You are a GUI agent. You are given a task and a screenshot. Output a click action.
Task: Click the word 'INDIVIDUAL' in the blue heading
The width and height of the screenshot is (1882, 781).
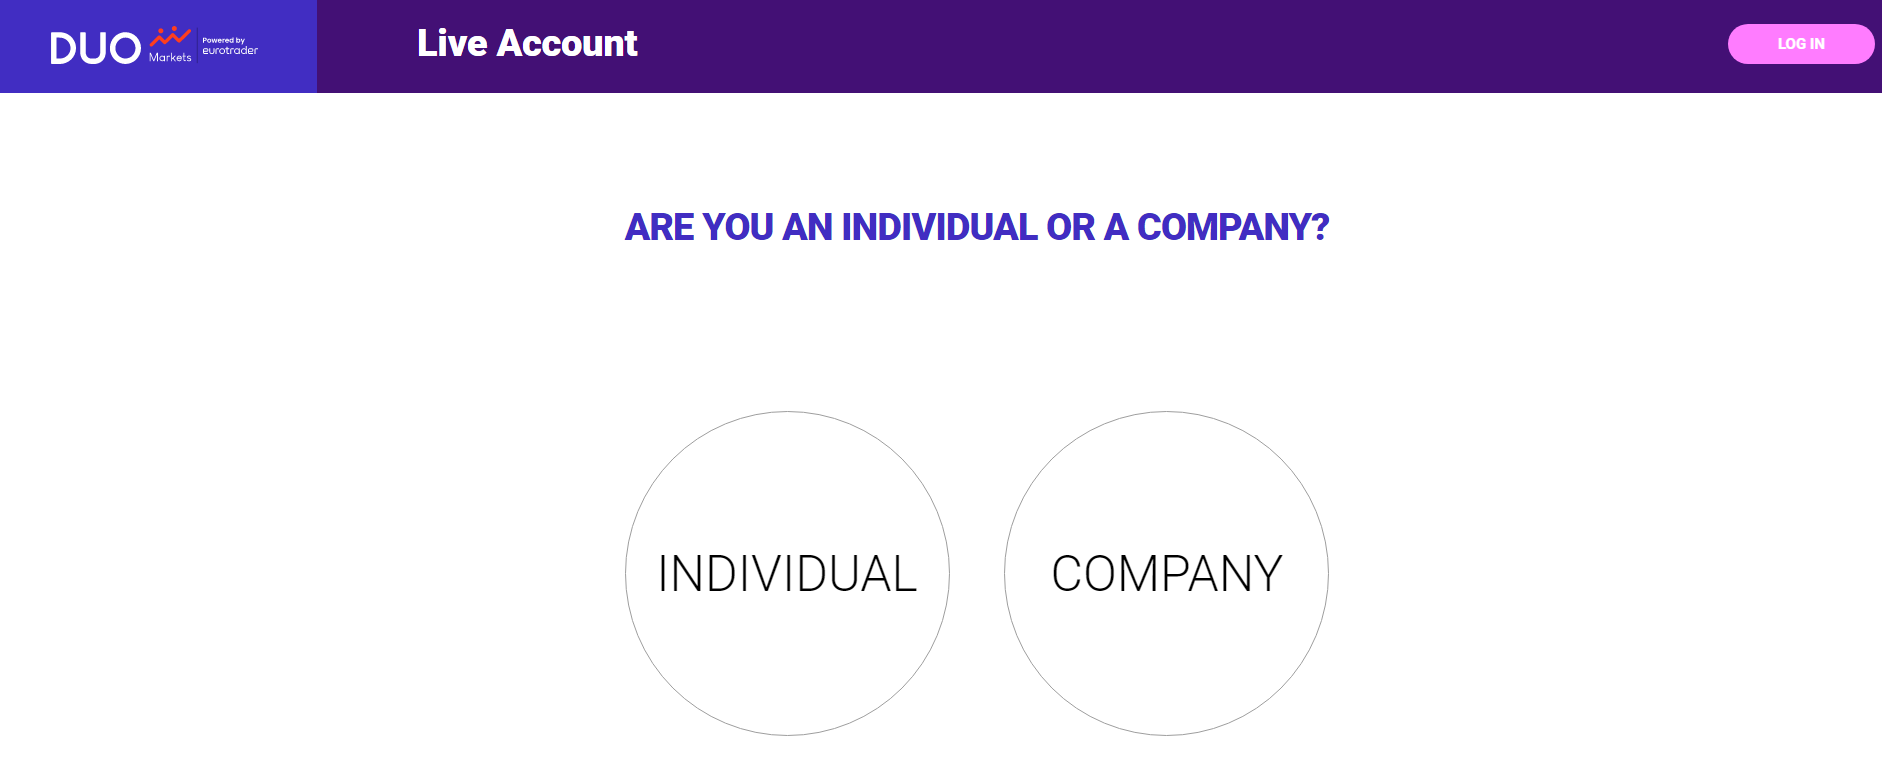point(939,227)
